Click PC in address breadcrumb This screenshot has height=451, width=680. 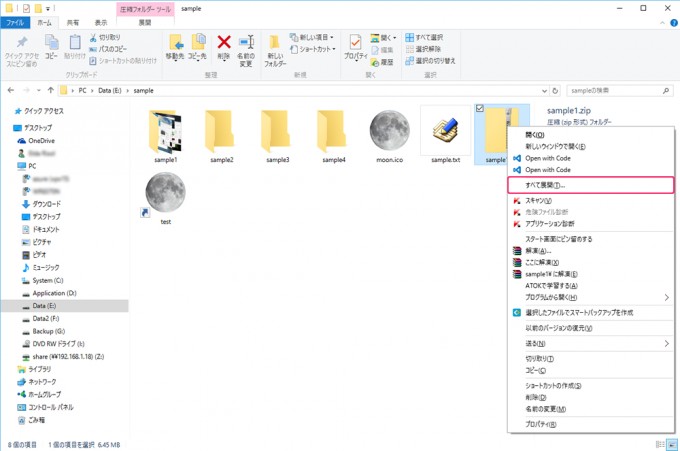point(82,91)
